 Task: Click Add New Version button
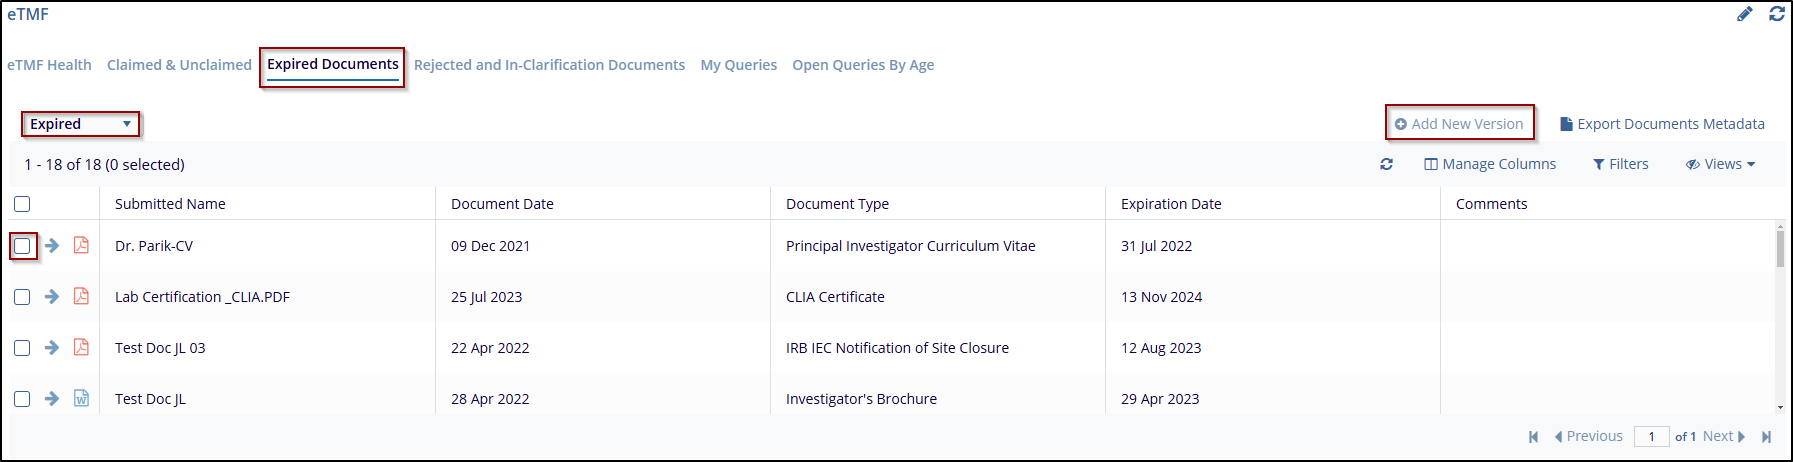1459,124
